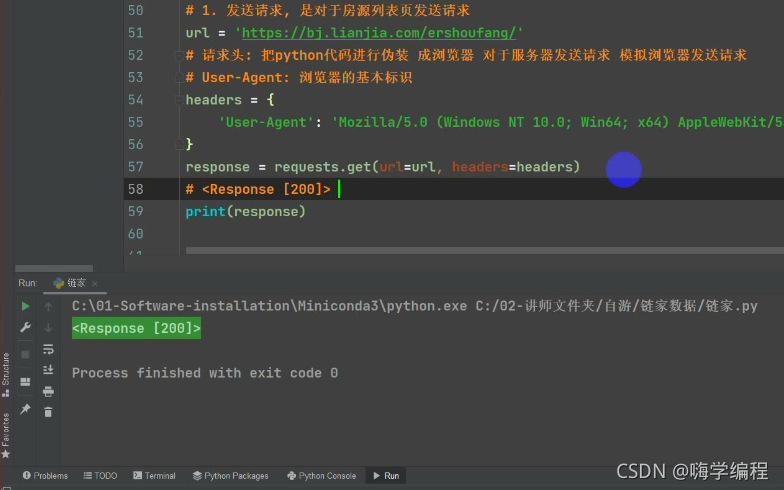This screenshot has height=490, width=784.
Task: Click line number 51 in the gutter
Action: pos(136,33)
